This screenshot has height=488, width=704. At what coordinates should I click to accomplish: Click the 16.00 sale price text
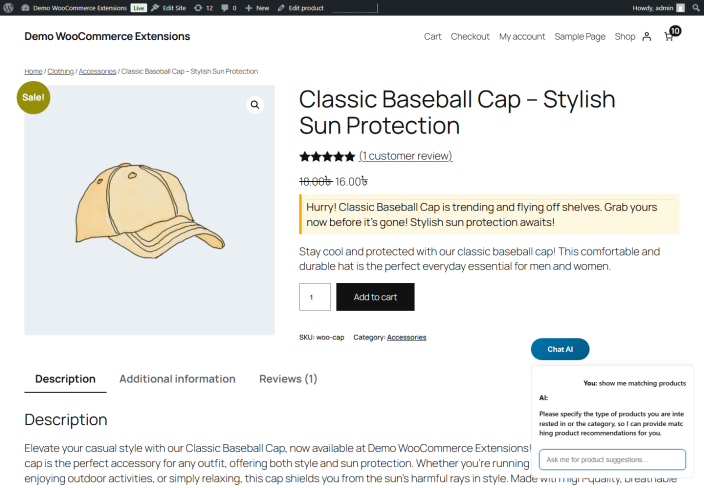351,181
